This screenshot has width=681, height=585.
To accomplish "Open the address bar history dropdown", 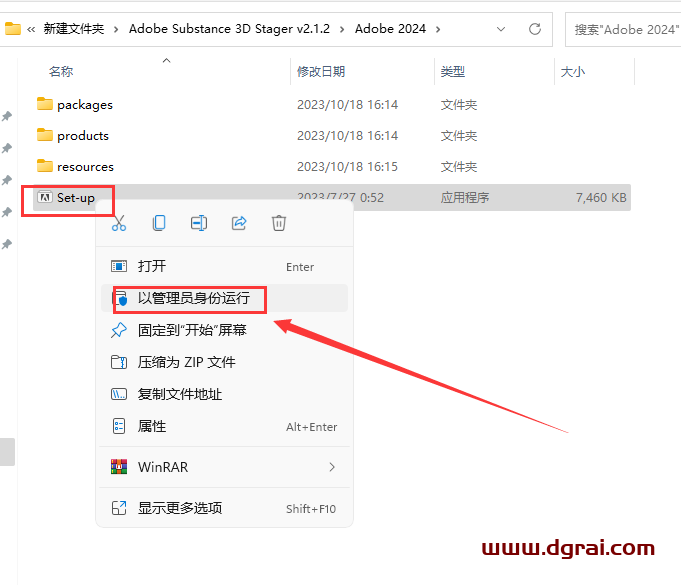I will (501, 29).
